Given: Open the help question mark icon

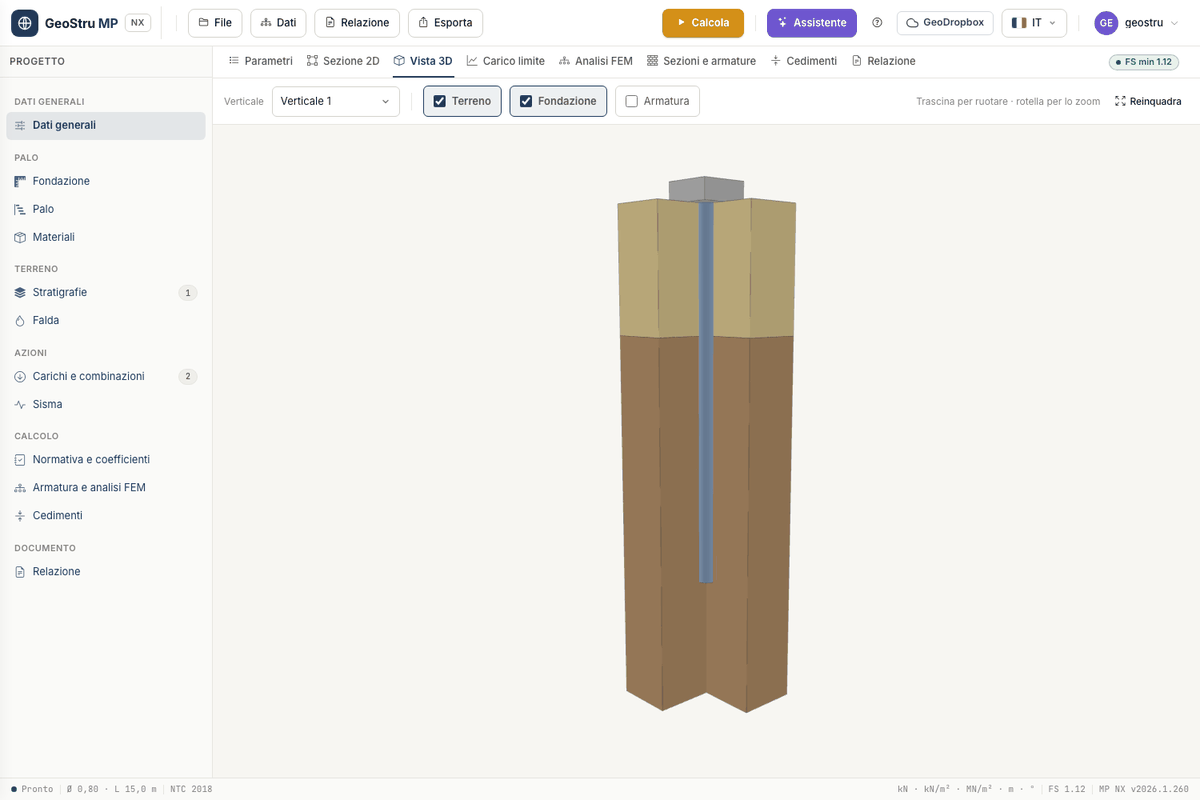Looking at the screenshot, I should (877, 23).
